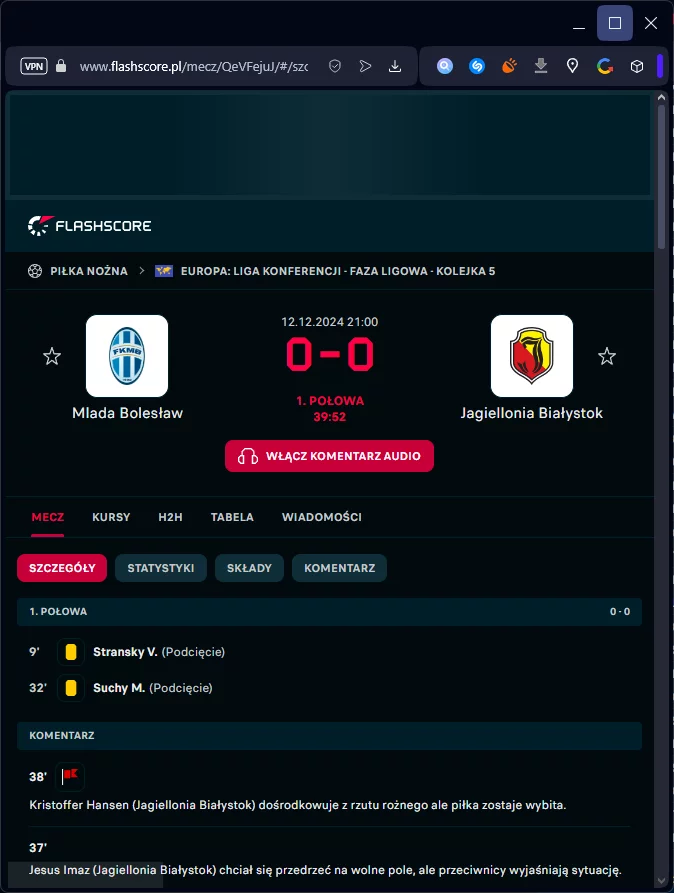Click the page vertical scrollbar thumb
Screen dimensions: 674x893
point(661,175)
